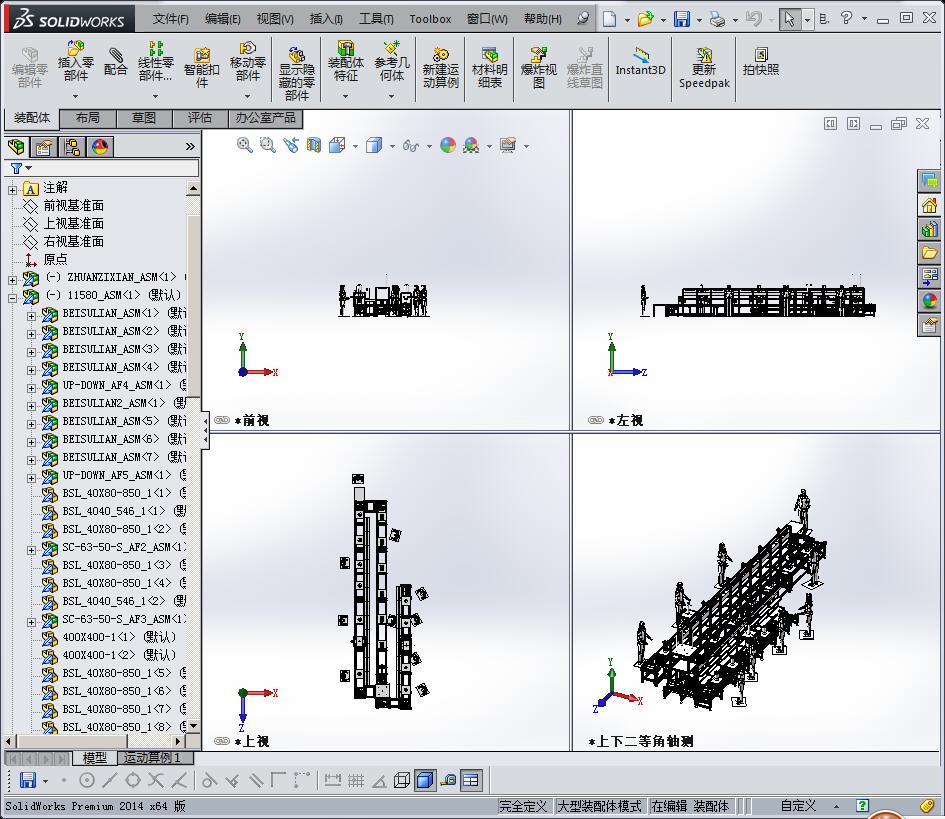Open the 工具(T) menu
This screenshot has width=945, height=819.
click(376, 19)
